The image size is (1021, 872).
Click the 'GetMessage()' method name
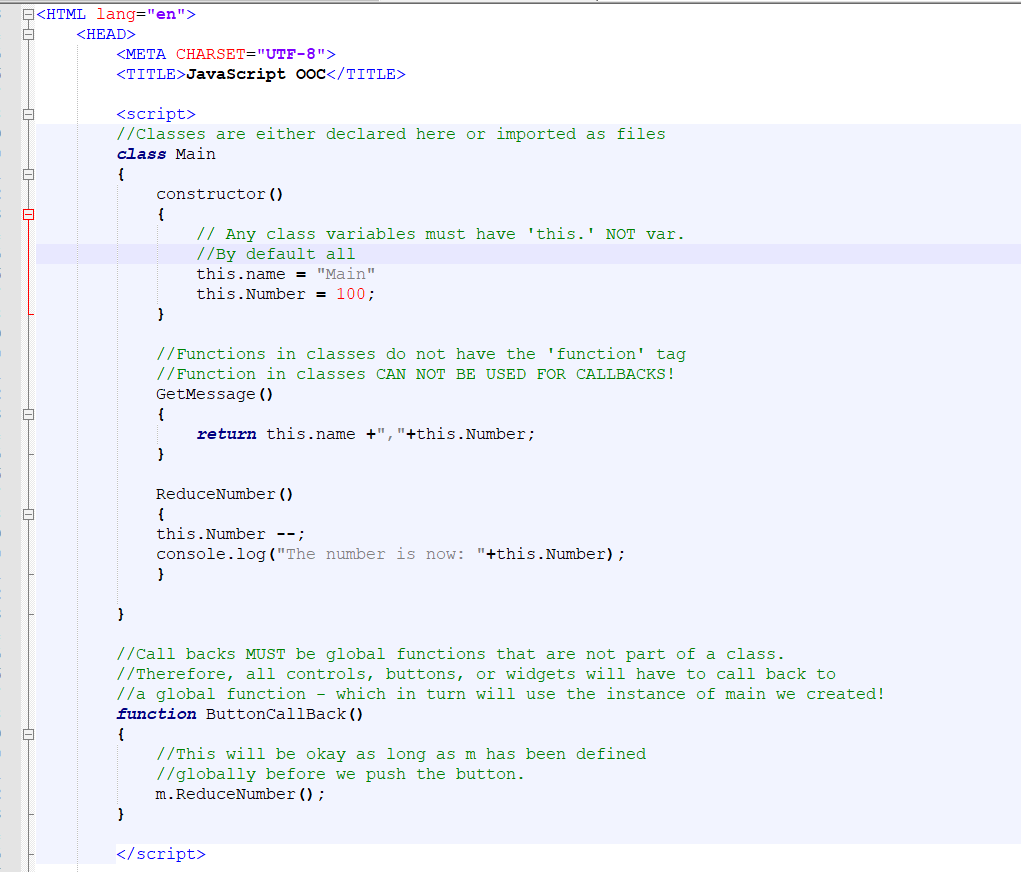click(214, 394)
